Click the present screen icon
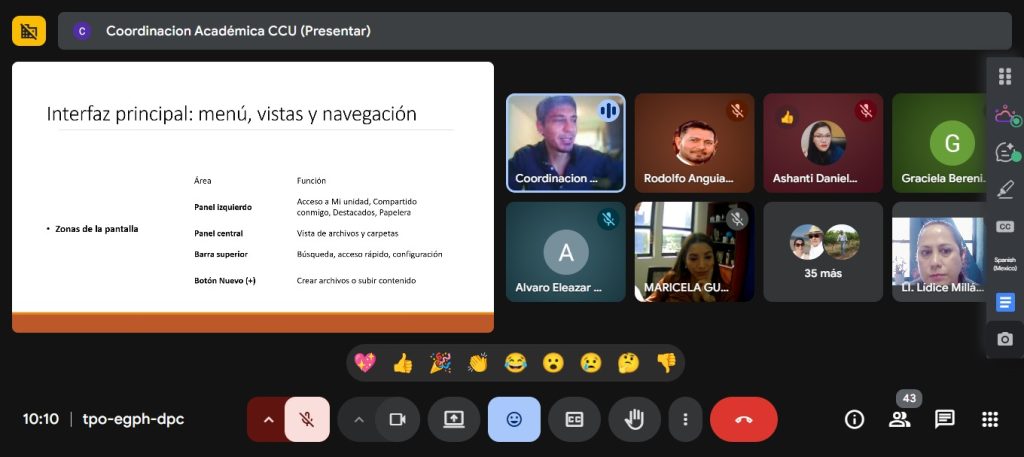 point(454,419)
